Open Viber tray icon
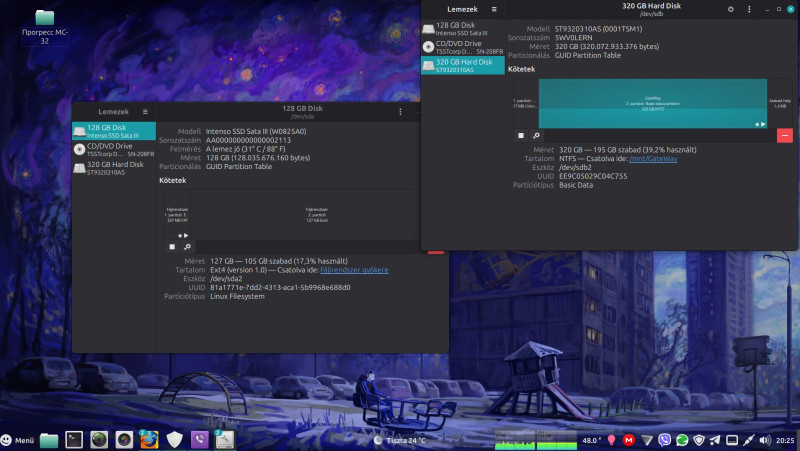Screen dimensions: 800x451 point(664,440)
